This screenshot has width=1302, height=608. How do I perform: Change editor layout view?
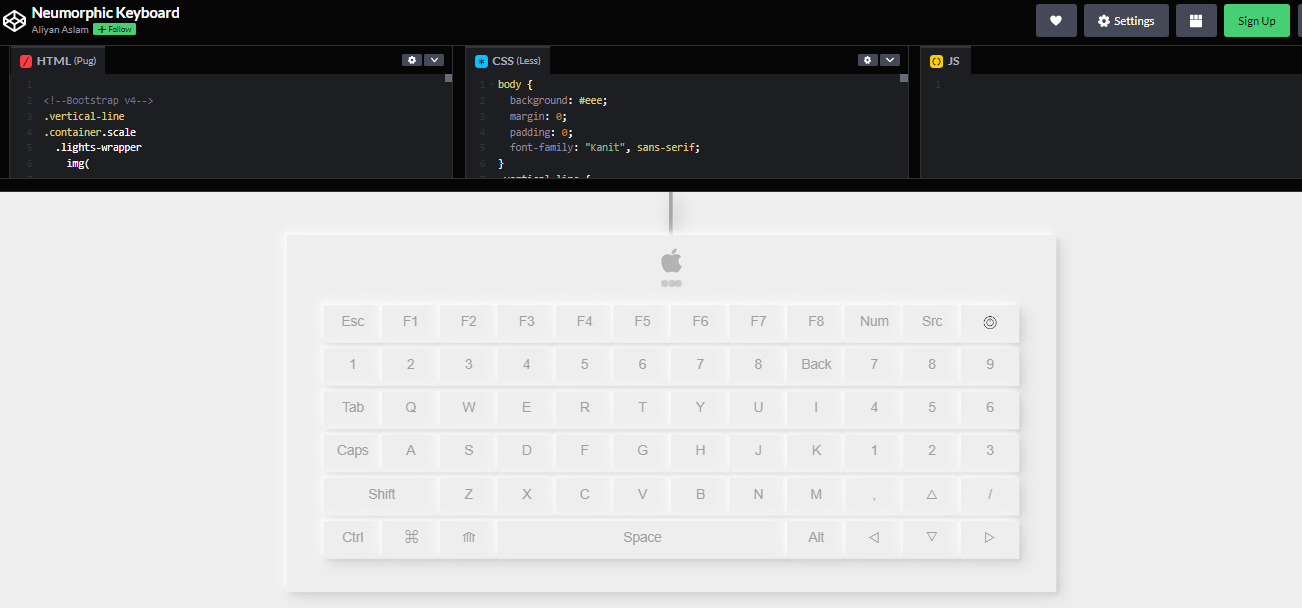click(1196, 20)
